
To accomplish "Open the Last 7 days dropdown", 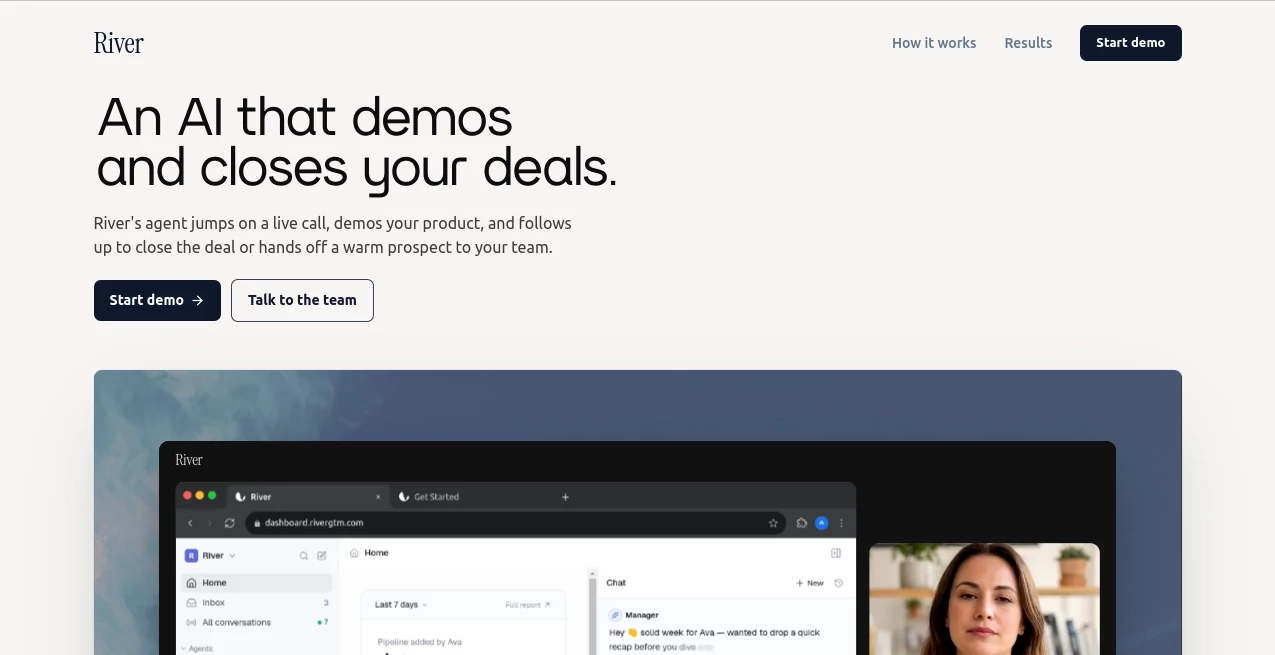I will [x=401, y=605].
